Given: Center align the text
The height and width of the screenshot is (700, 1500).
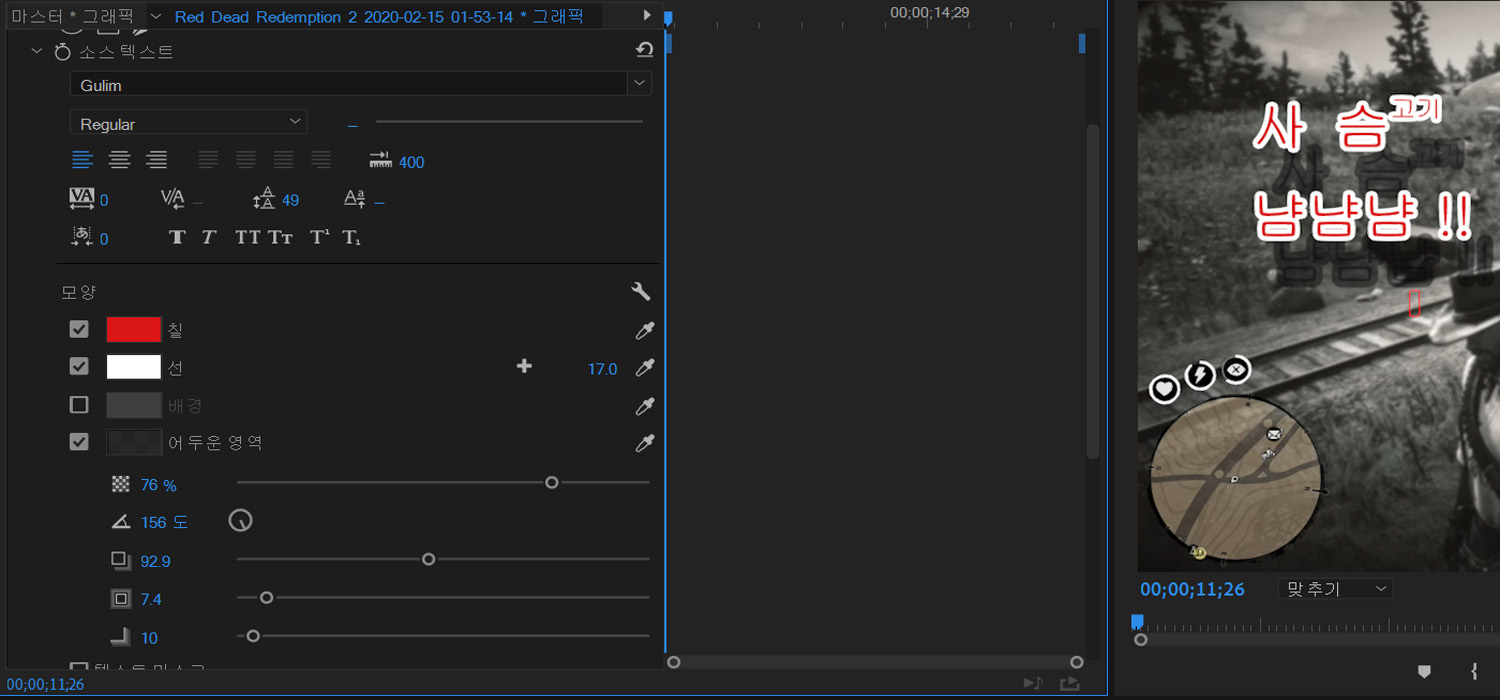Looking at the screenshot, I should pyautogui.click(x=120, y=160).
